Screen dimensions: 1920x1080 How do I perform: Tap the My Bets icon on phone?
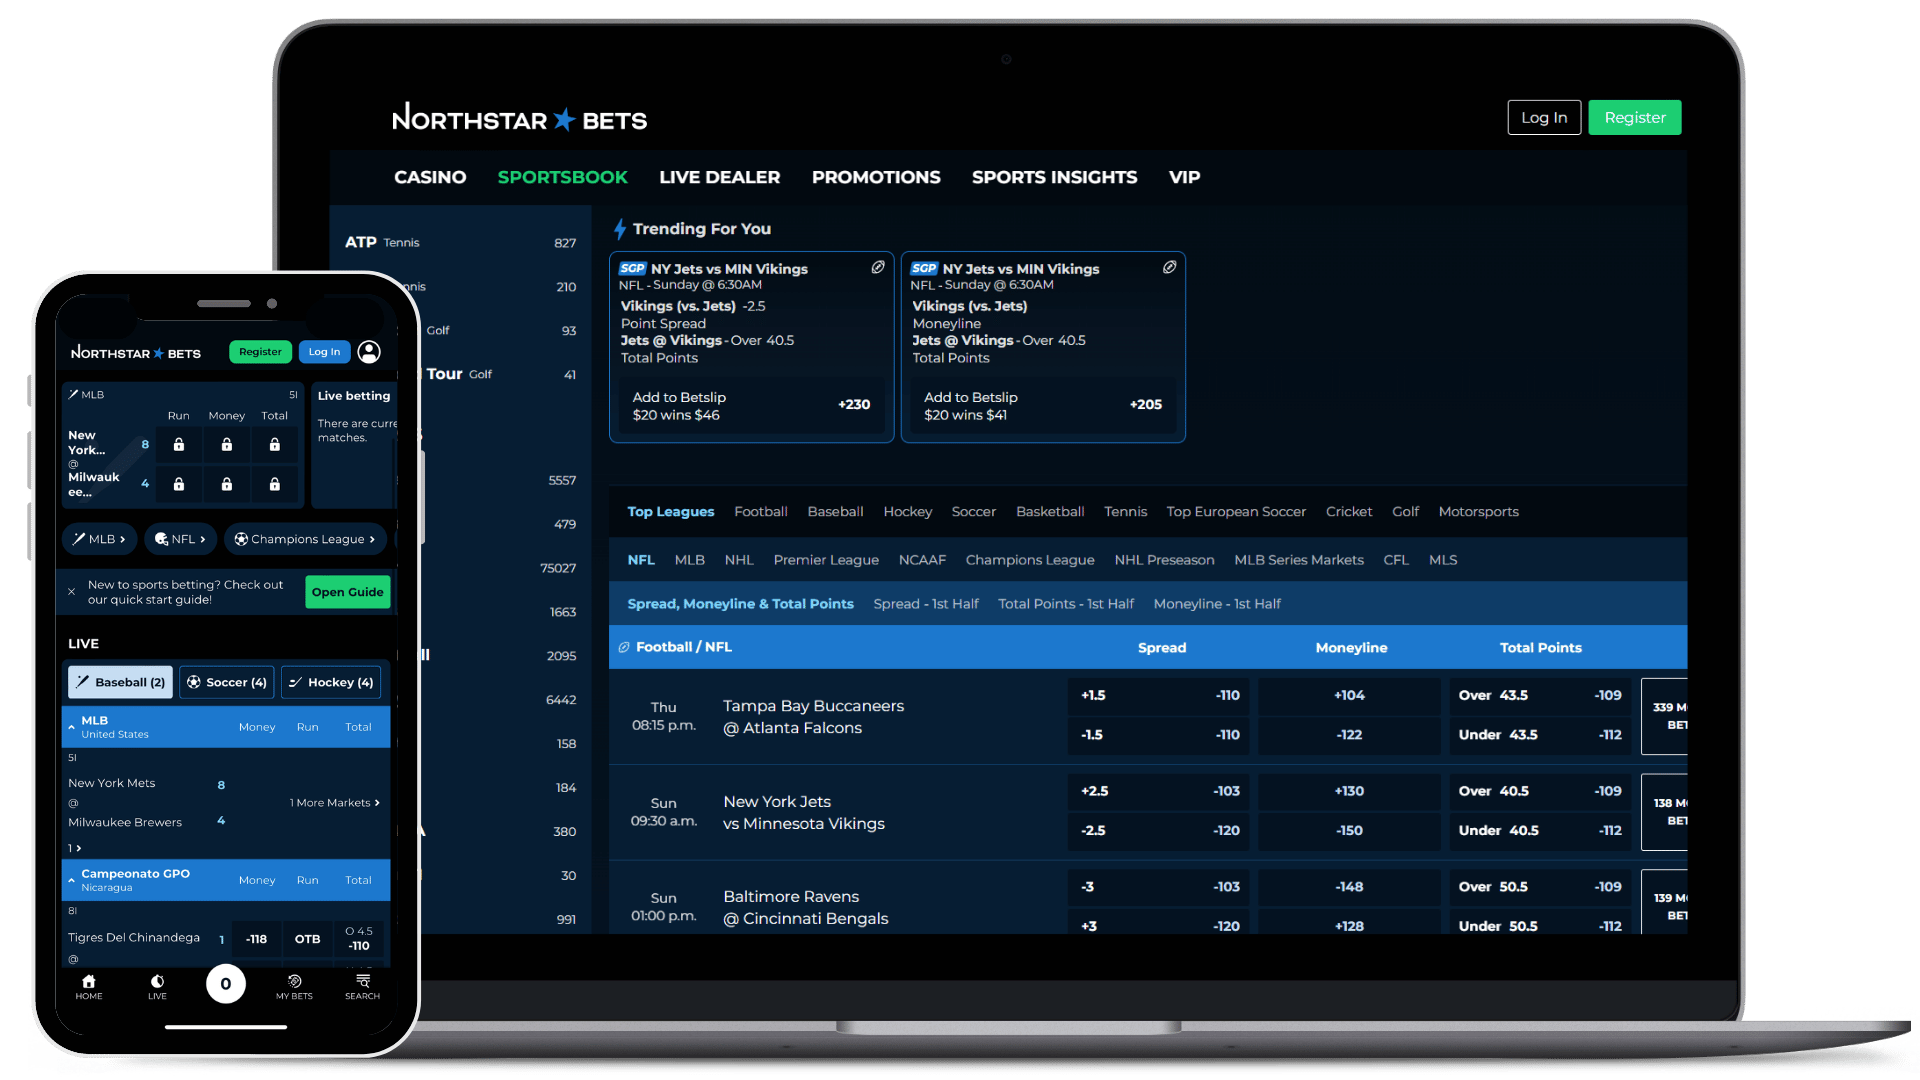[x=294, y=987]
